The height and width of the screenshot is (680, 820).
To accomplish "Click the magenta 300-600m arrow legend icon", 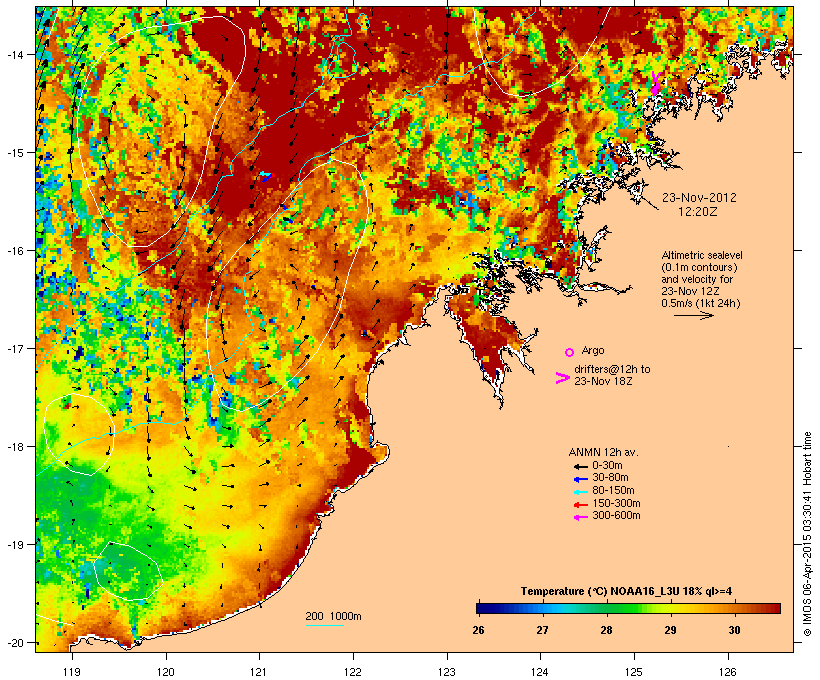I will 580,517.
